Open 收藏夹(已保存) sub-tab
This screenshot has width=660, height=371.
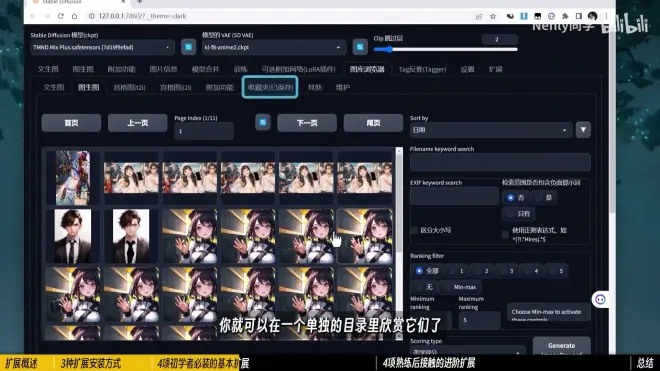click(270, 87)
